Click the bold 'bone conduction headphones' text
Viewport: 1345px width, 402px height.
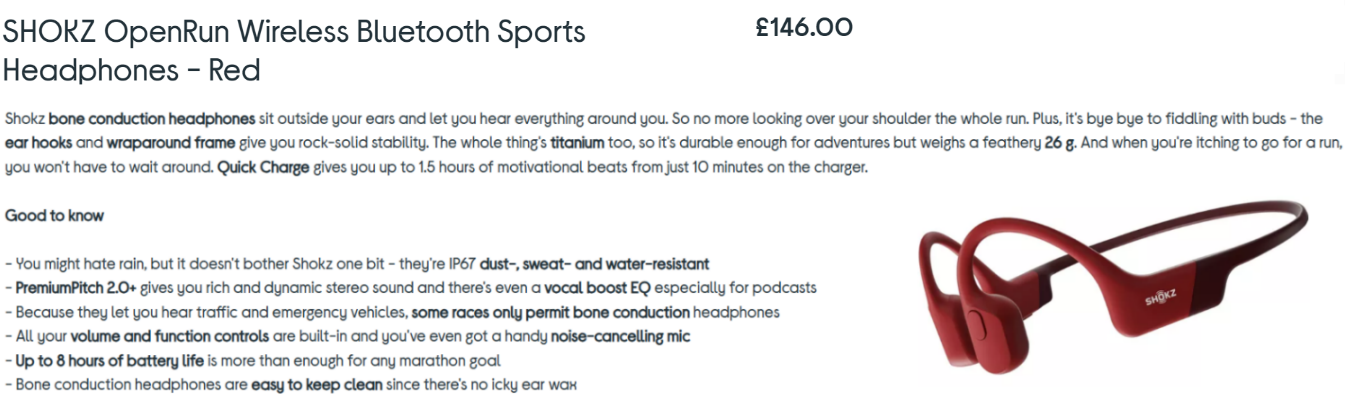152,118
